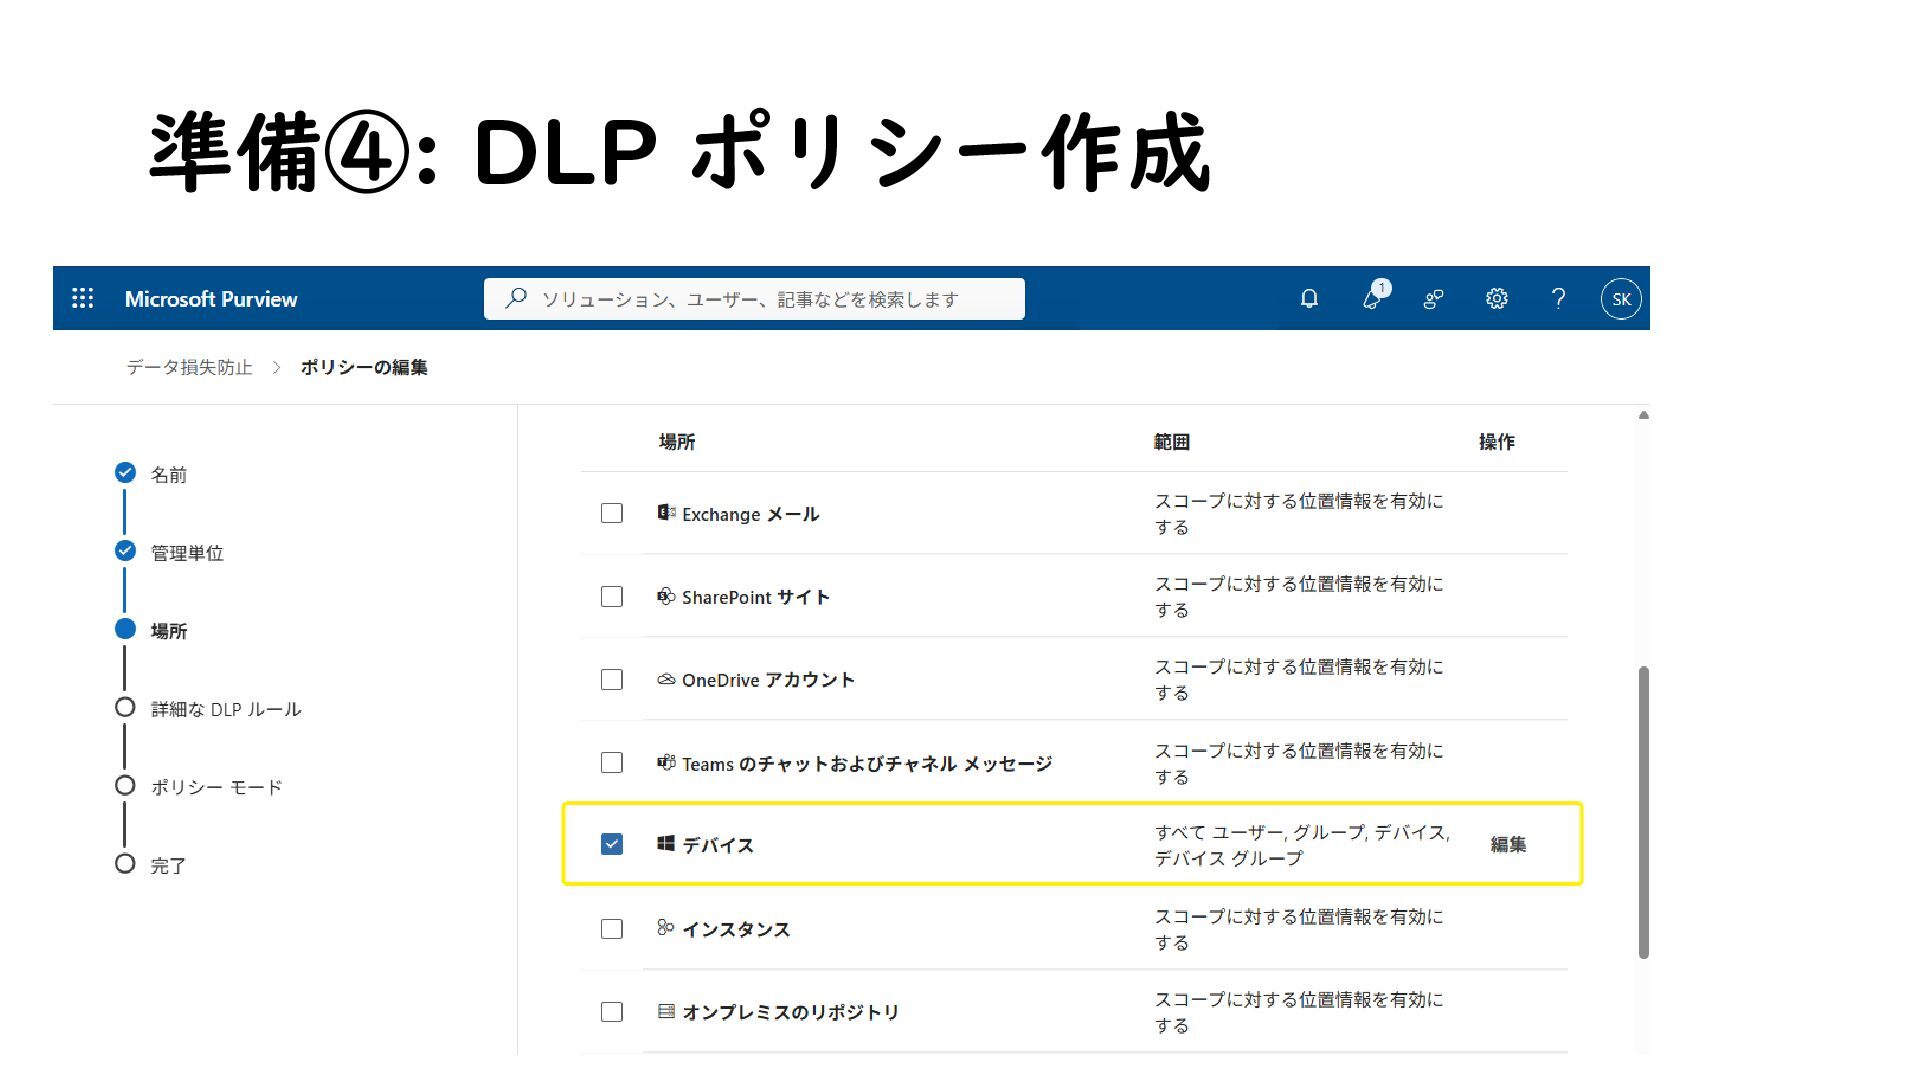Navigate to データ損失防止 breadcrumb
This screenshot has height=1080, width=1920.
[x=190, y=367]
